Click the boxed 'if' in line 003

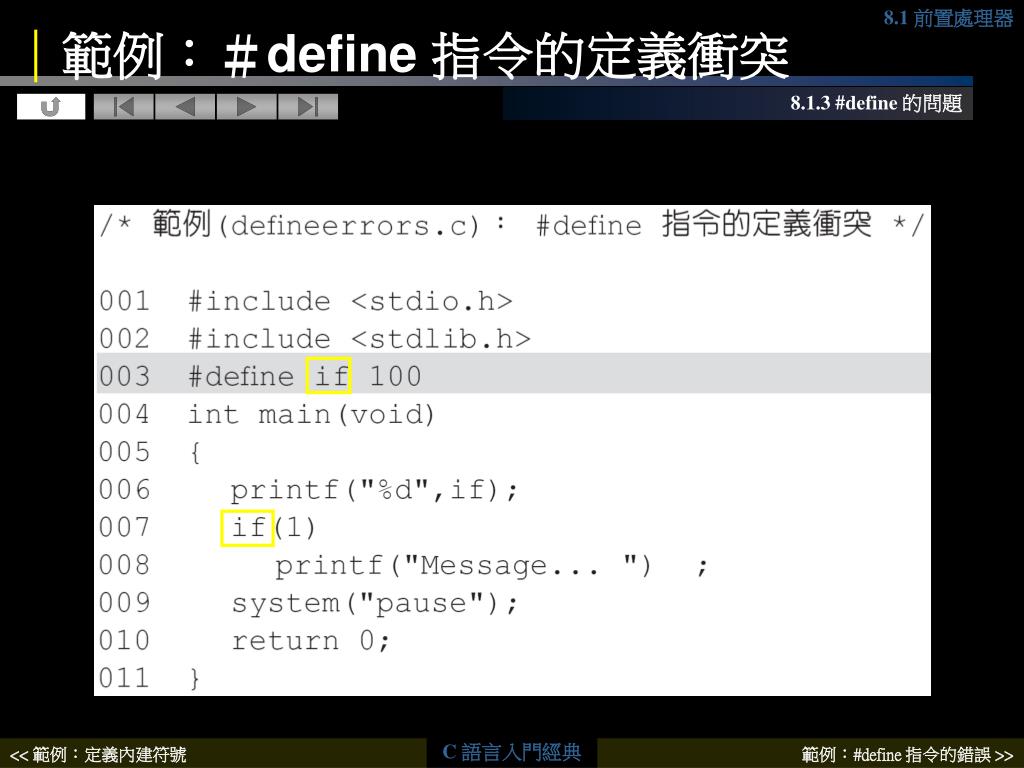(328, 376)
